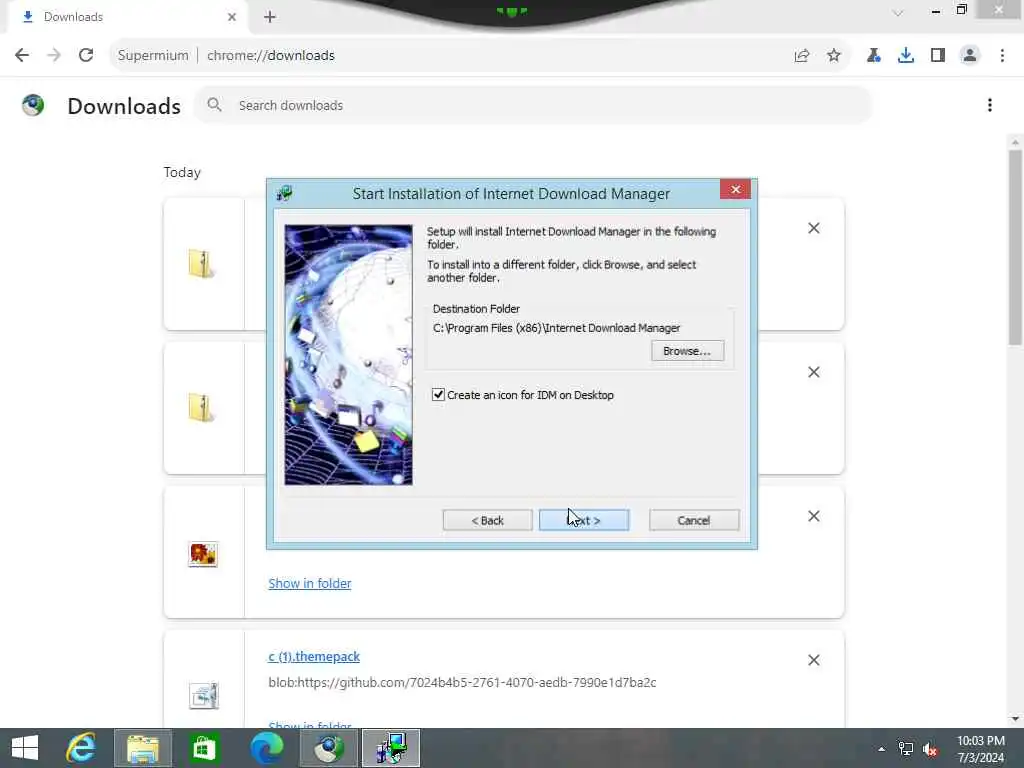The height and width of the screenshot is (768, 1024).
Task: Click the second zip folder file icon
Action: [x=202, y=408]
